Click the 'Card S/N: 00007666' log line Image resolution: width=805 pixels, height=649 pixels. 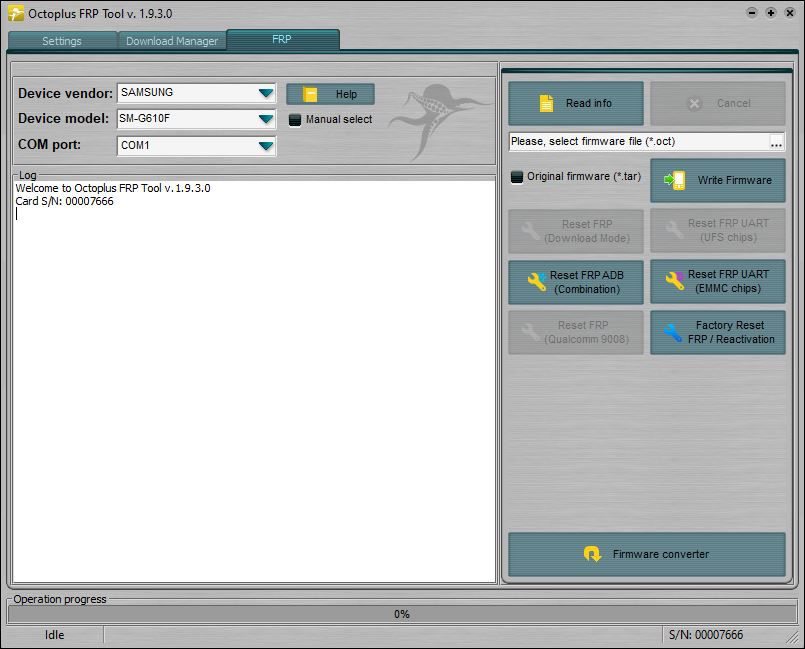click(x=65, y=201)
